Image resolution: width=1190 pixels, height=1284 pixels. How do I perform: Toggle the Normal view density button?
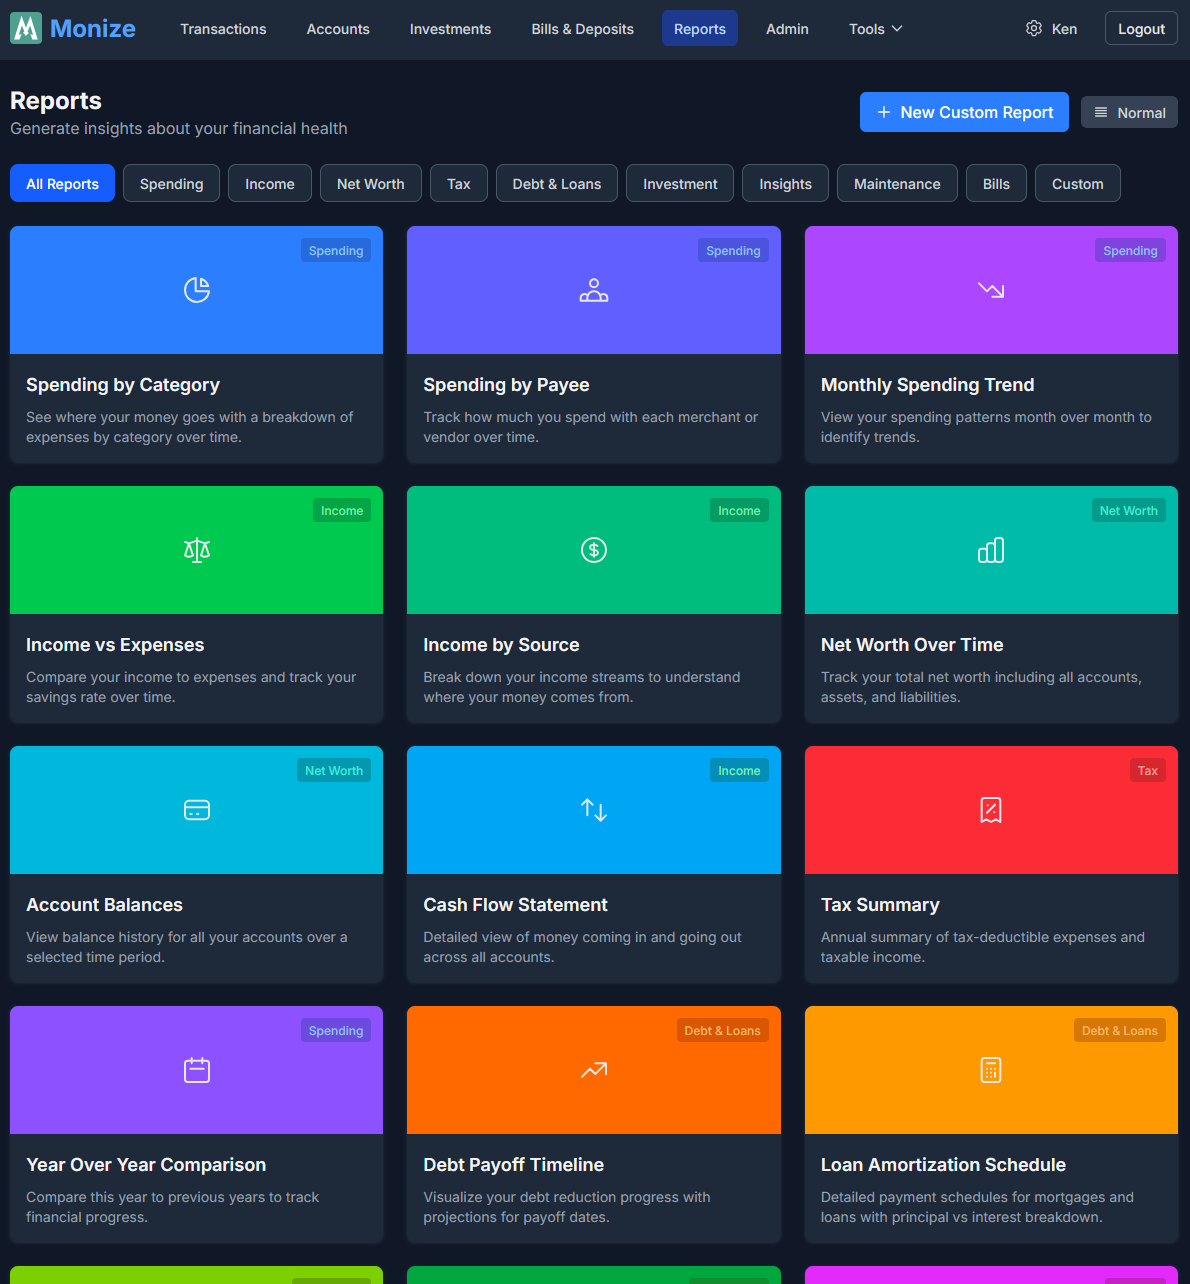point(1129,112)
